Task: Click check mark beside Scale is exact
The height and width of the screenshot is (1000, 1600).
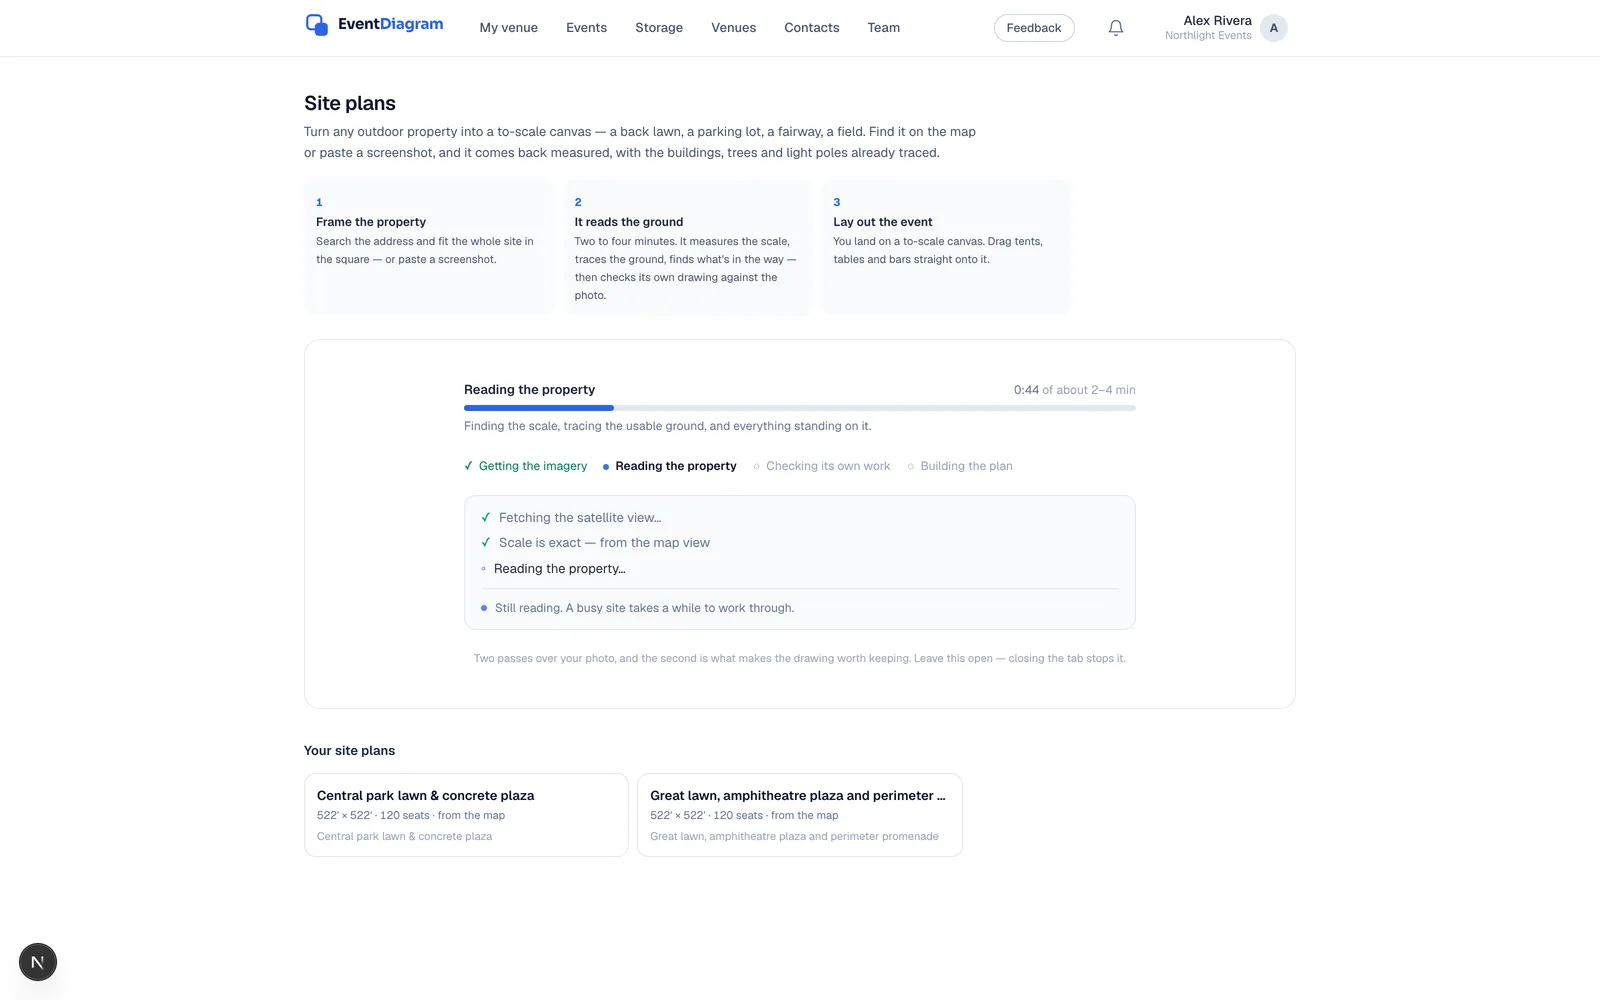Action: pos(486,543)
